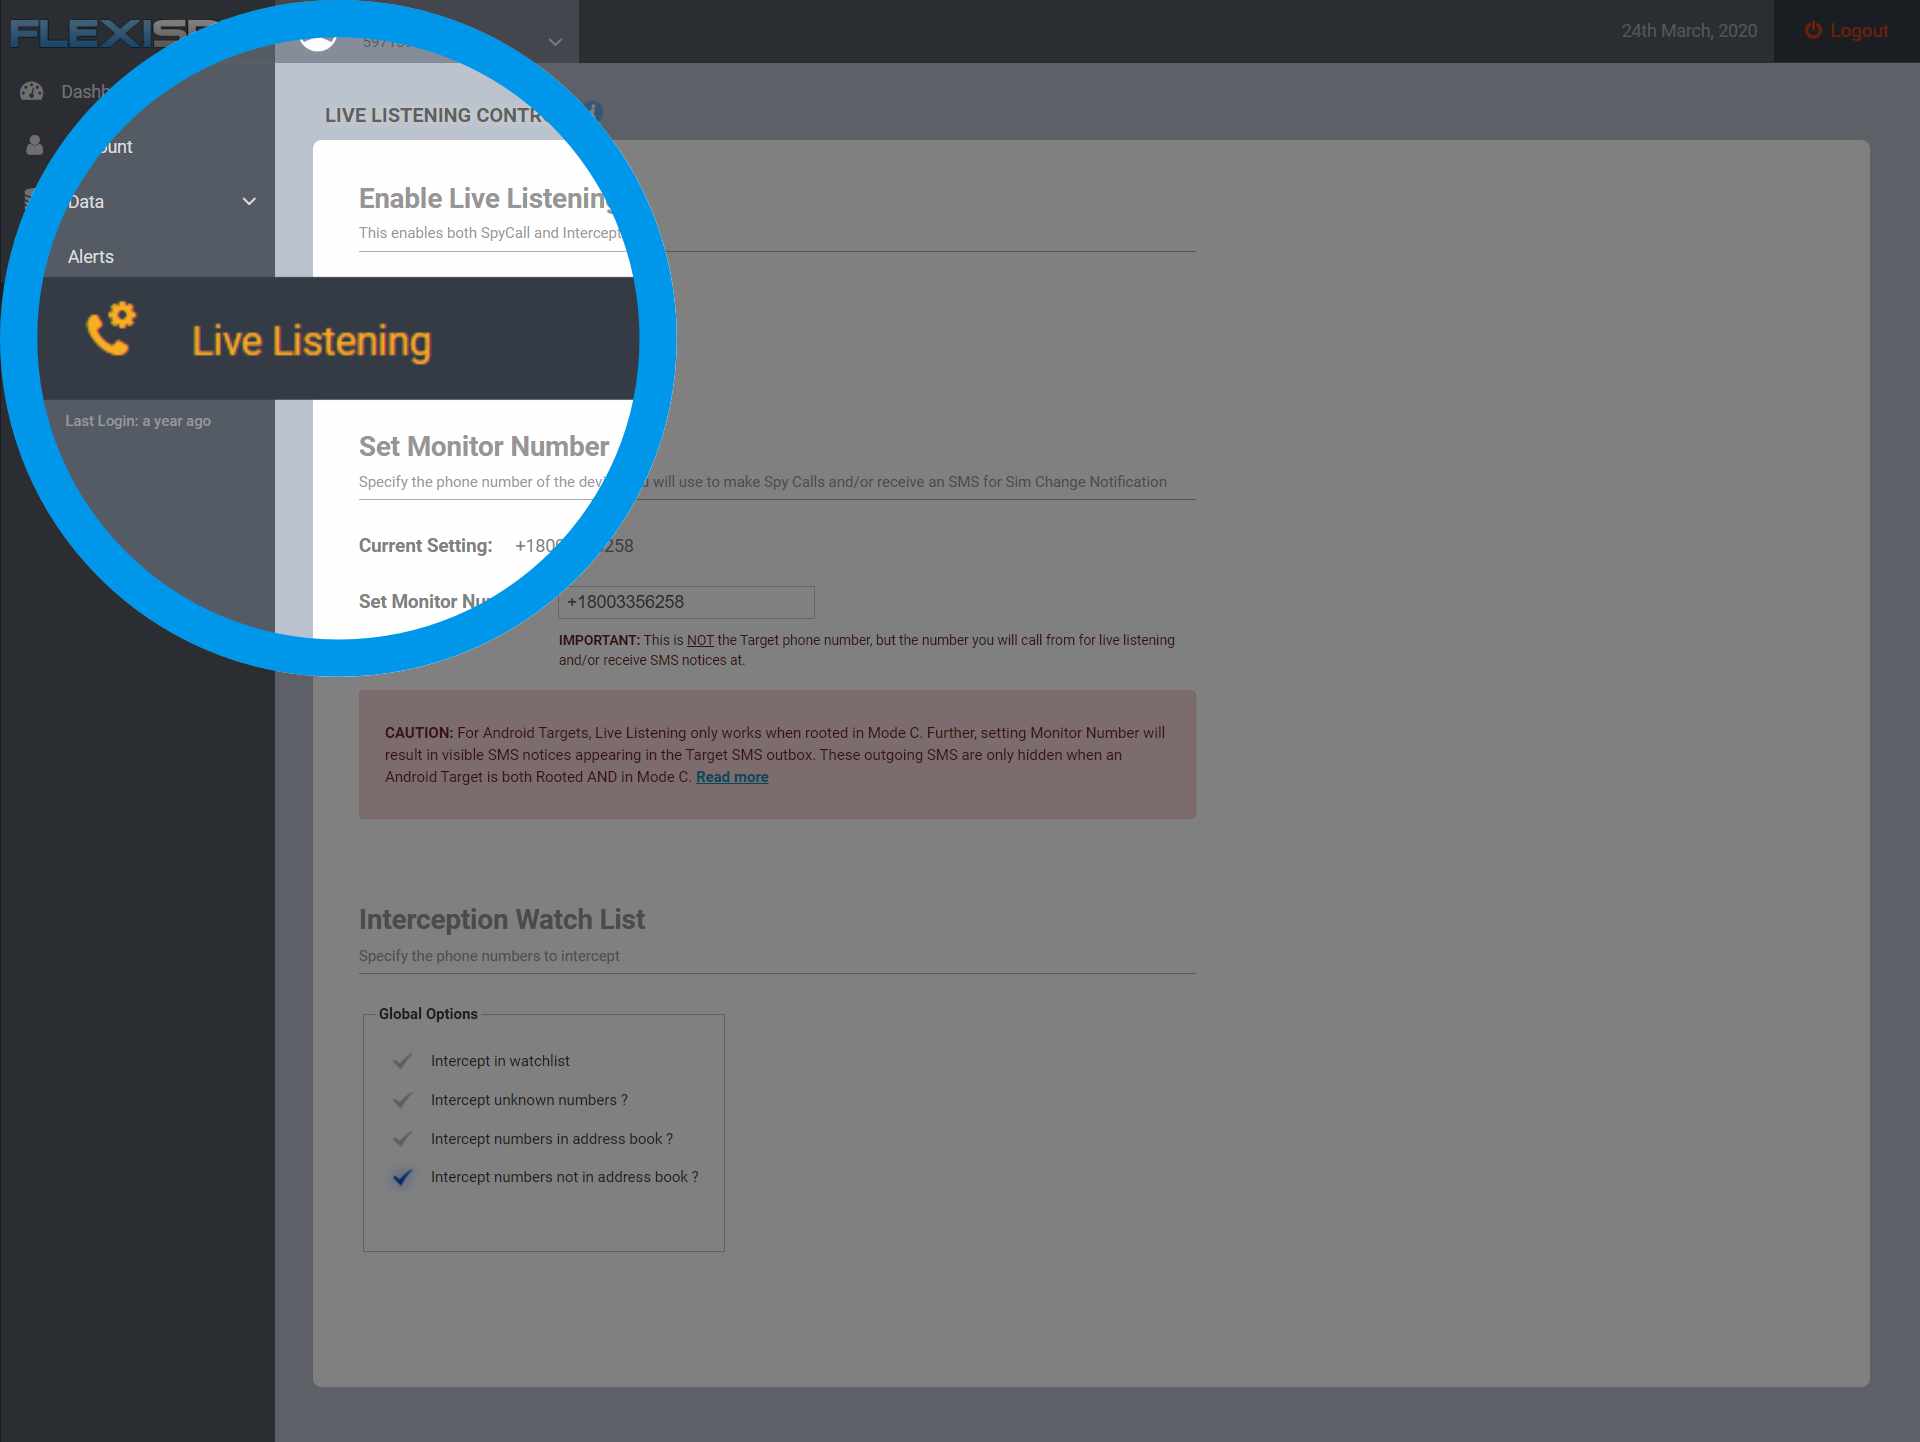Click the Set Monitor Number input field
This screenshot has width=1920, height=1442.
coord(686,602)
